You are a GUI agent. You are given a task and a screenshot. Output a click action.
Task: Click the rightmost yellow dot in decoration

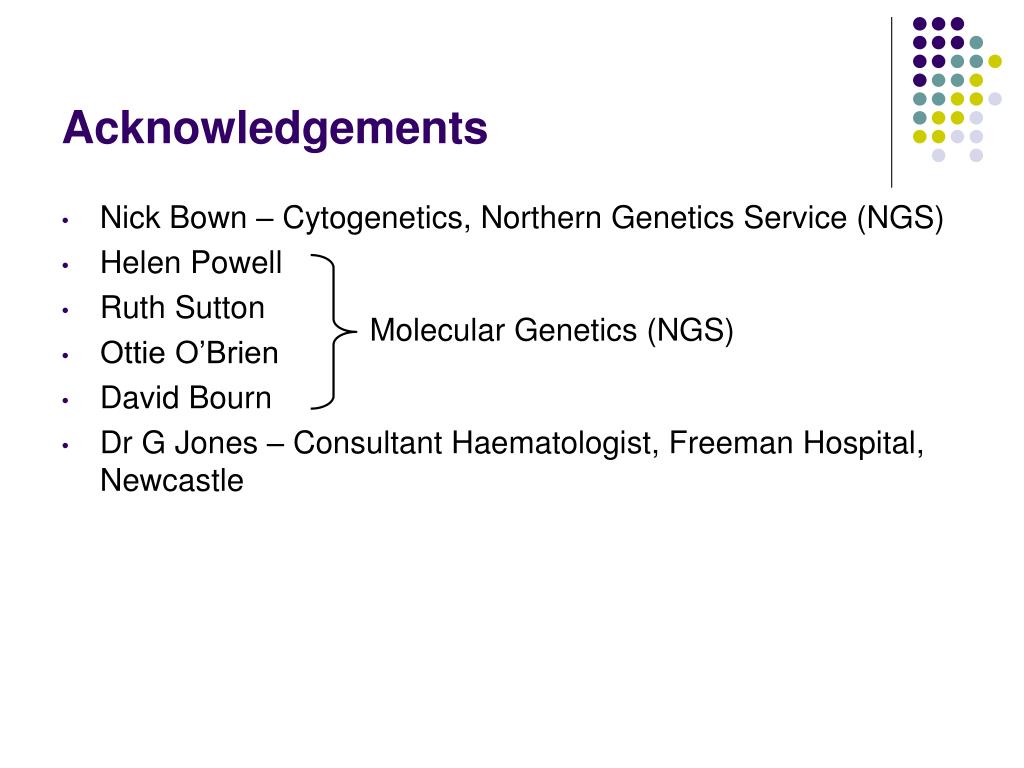(x=995, y=61)
